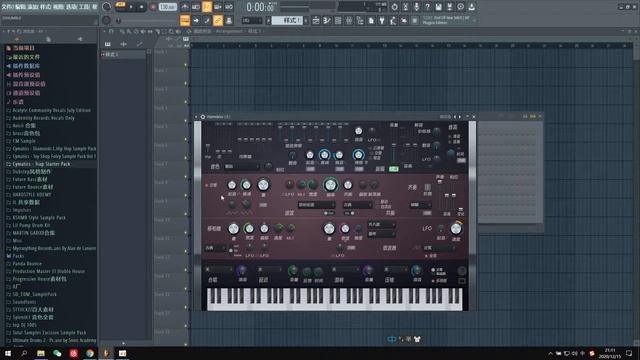Open the 选项 menu
640x360 pixels.
[x=72, y=7]
